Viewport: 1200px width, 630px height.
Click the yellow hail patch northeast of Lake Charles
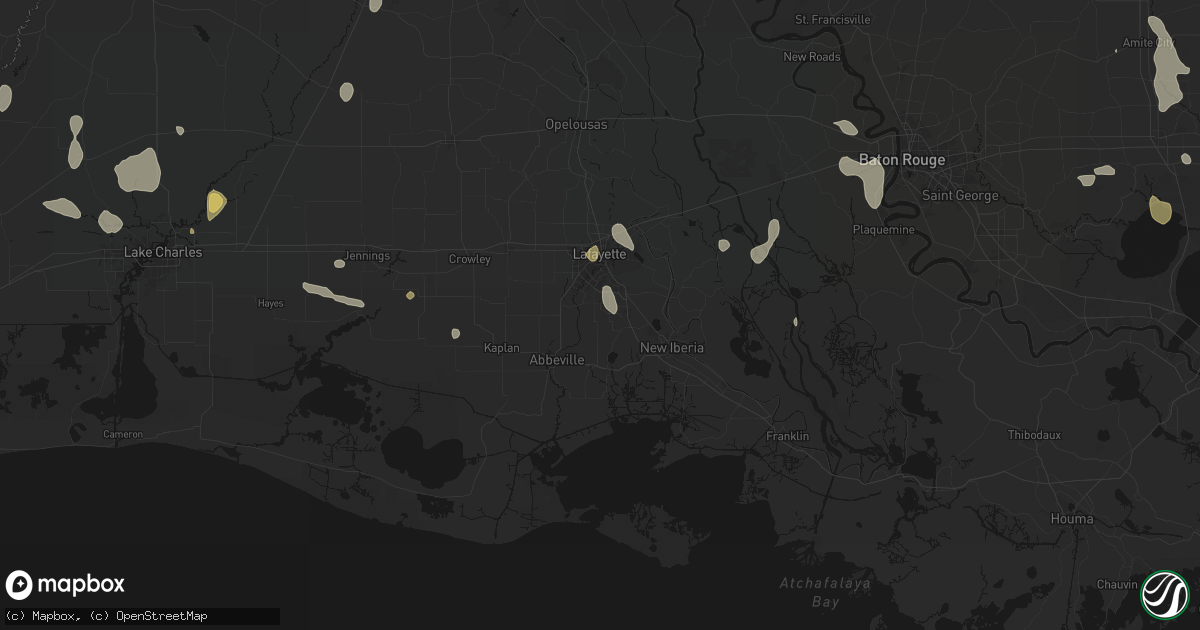point(215,204)
